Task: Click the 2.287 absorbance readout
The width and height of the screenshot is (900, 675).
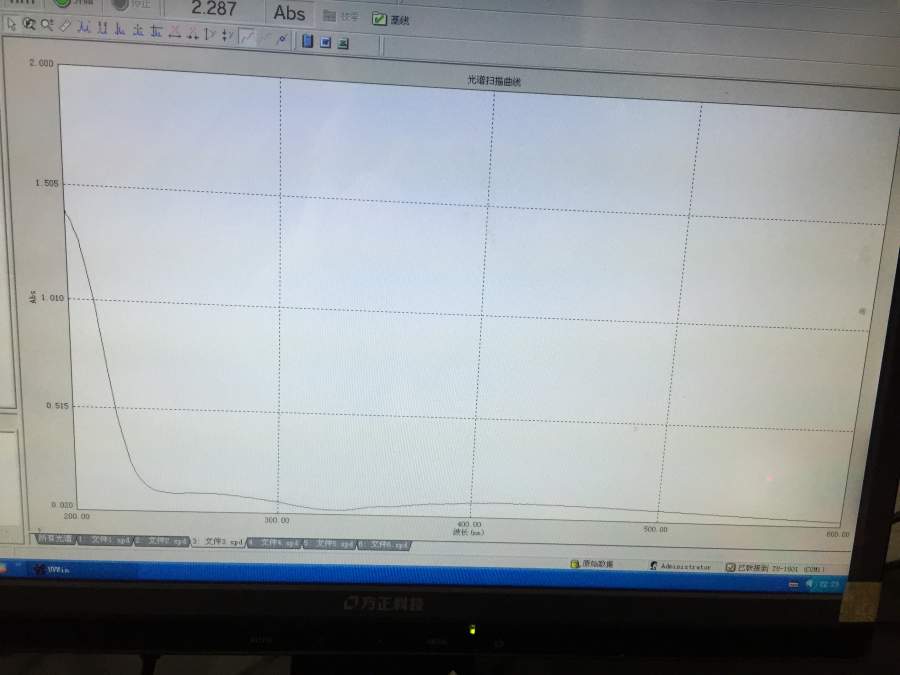Action: pos(214,8)
